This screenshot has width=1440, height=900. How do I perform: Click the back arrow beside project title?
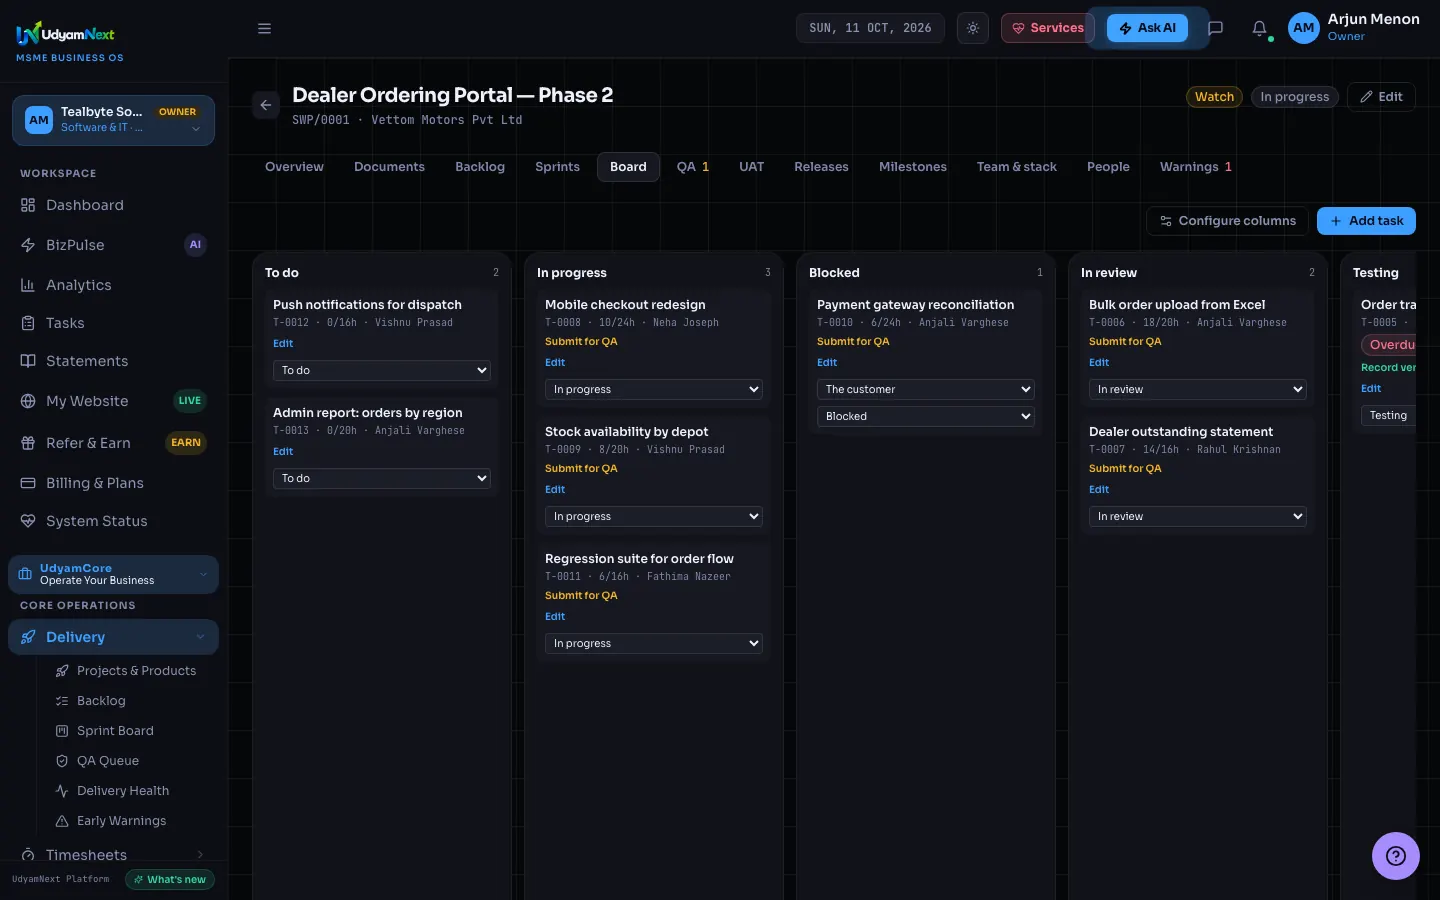pos(266,104)
